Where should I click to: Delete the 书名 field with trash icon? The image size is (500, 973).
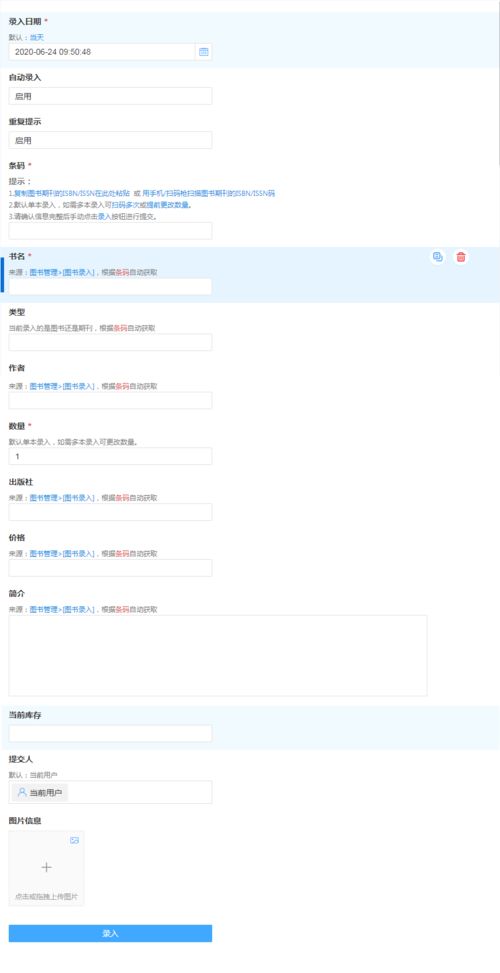[460, 257]
